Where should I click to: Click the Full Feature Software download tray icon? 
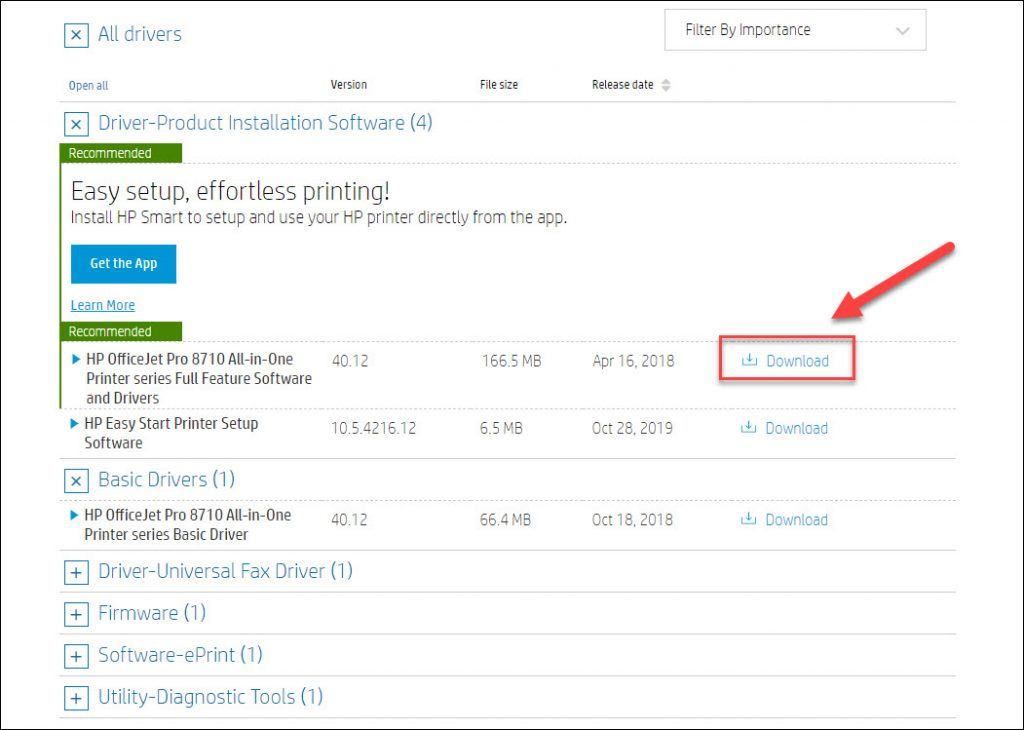[750, 360]
